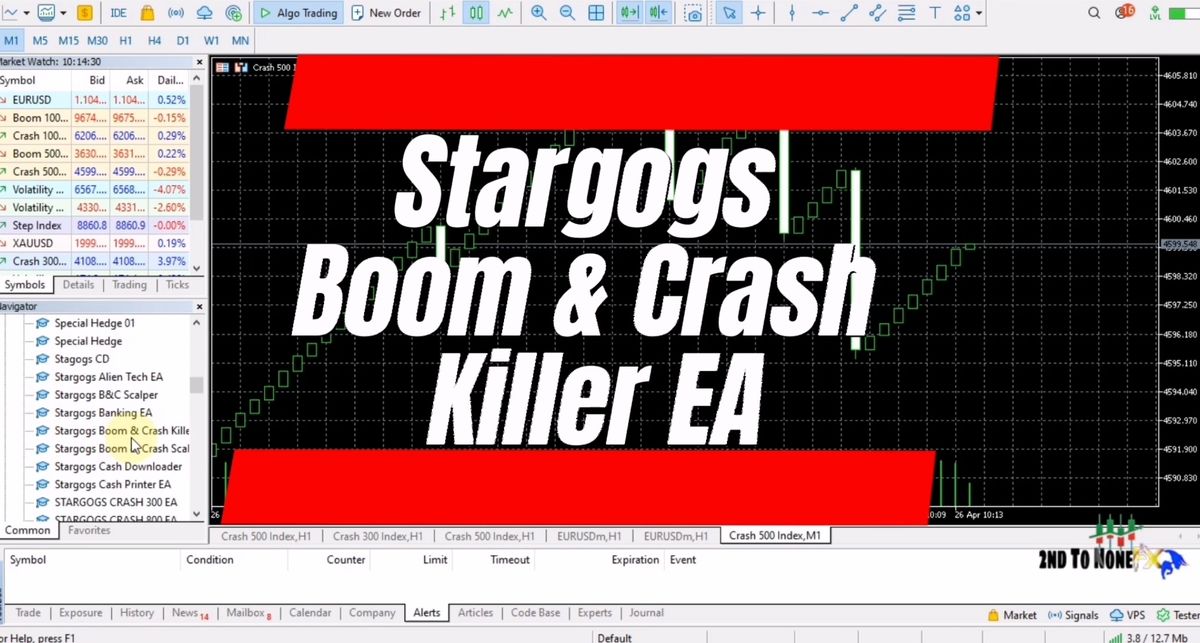Click the New Order button

point(387,13)
